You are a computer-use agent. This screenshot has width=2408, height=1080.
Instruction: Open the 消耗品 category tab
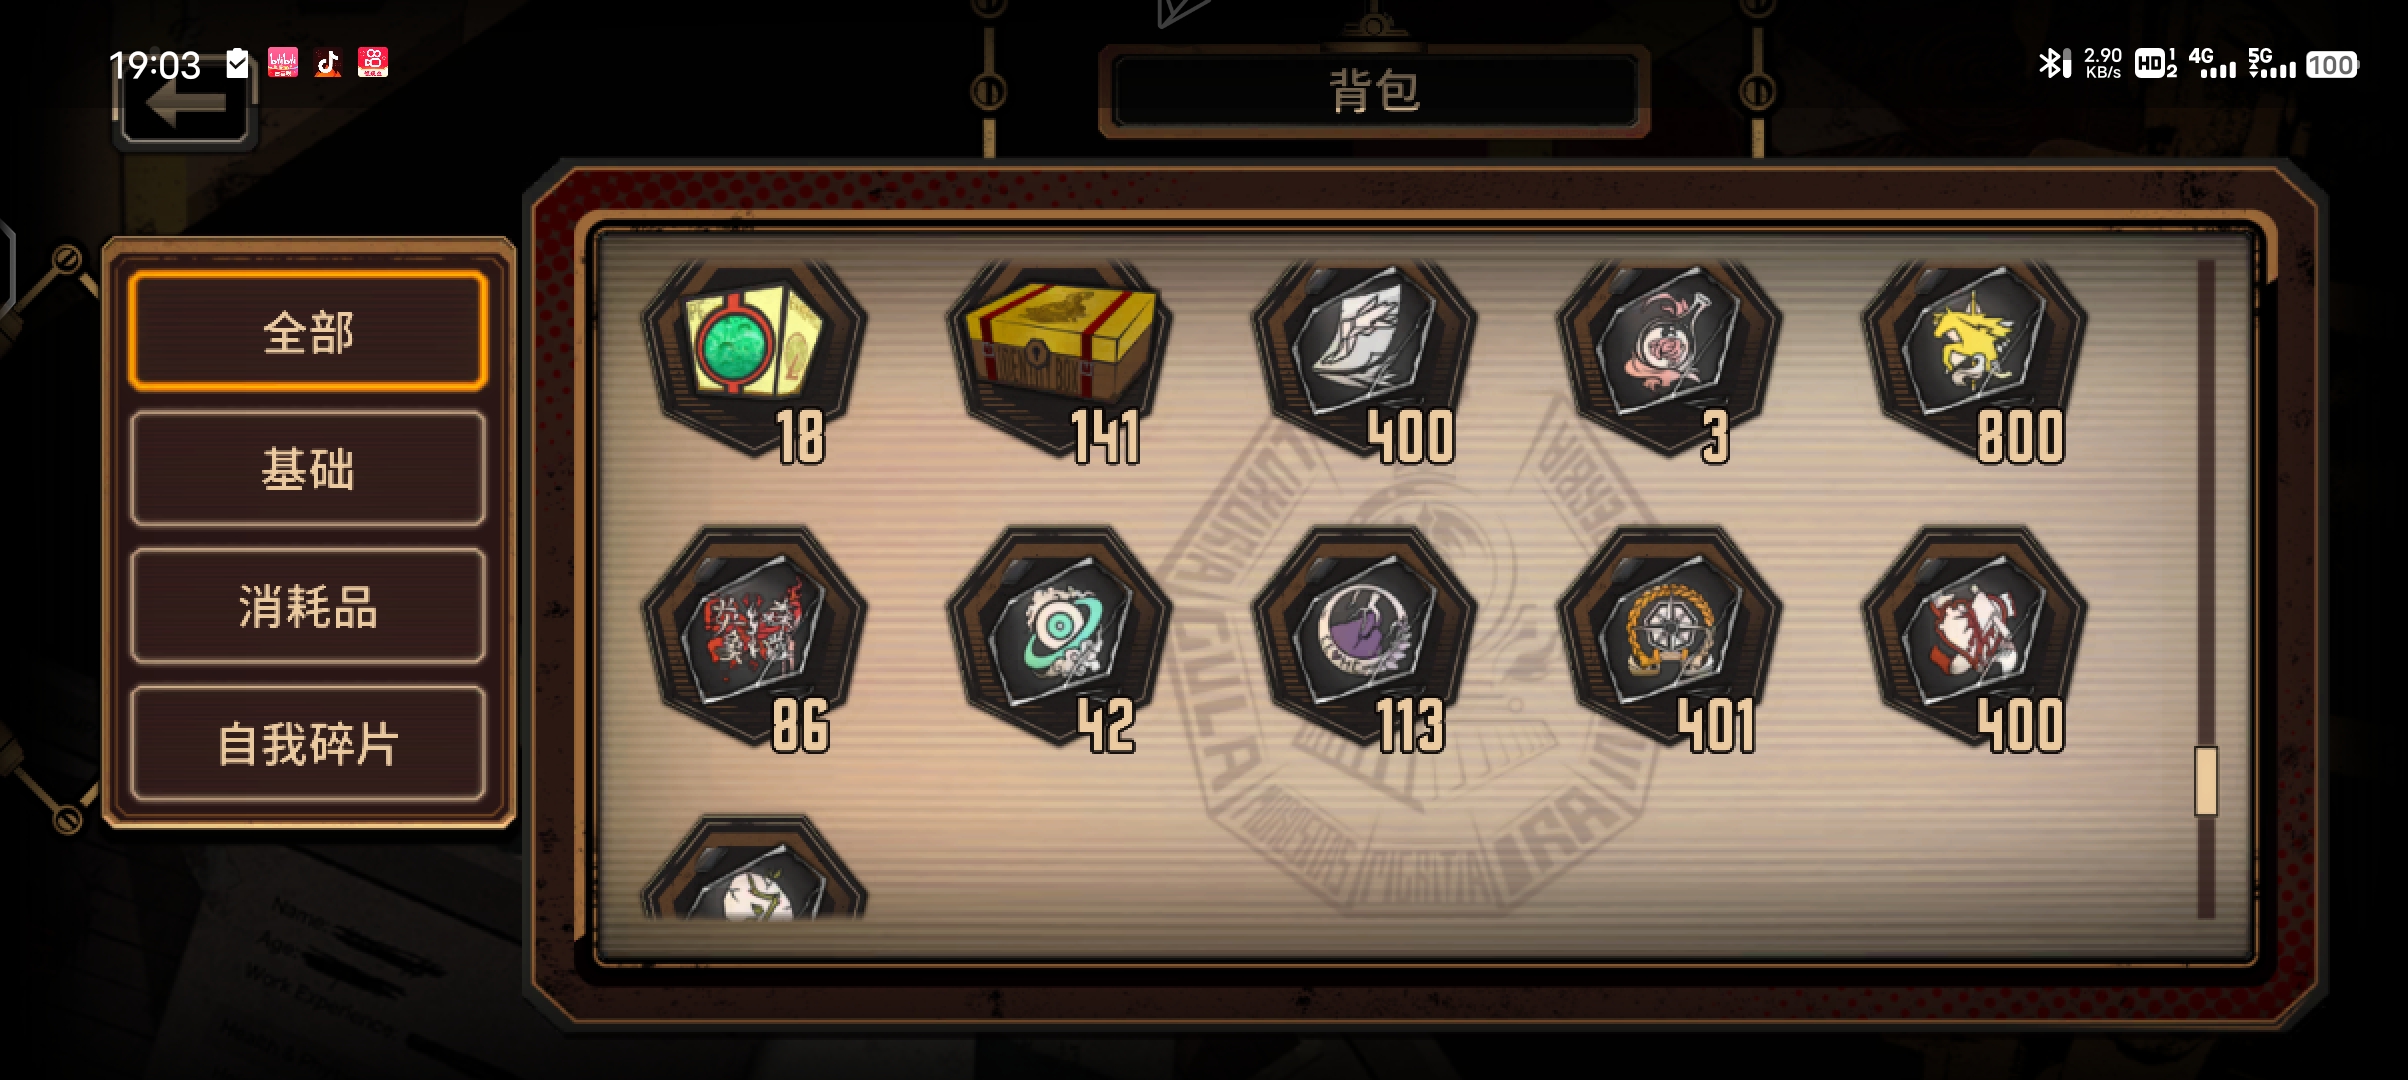click(x=308, y=606)
